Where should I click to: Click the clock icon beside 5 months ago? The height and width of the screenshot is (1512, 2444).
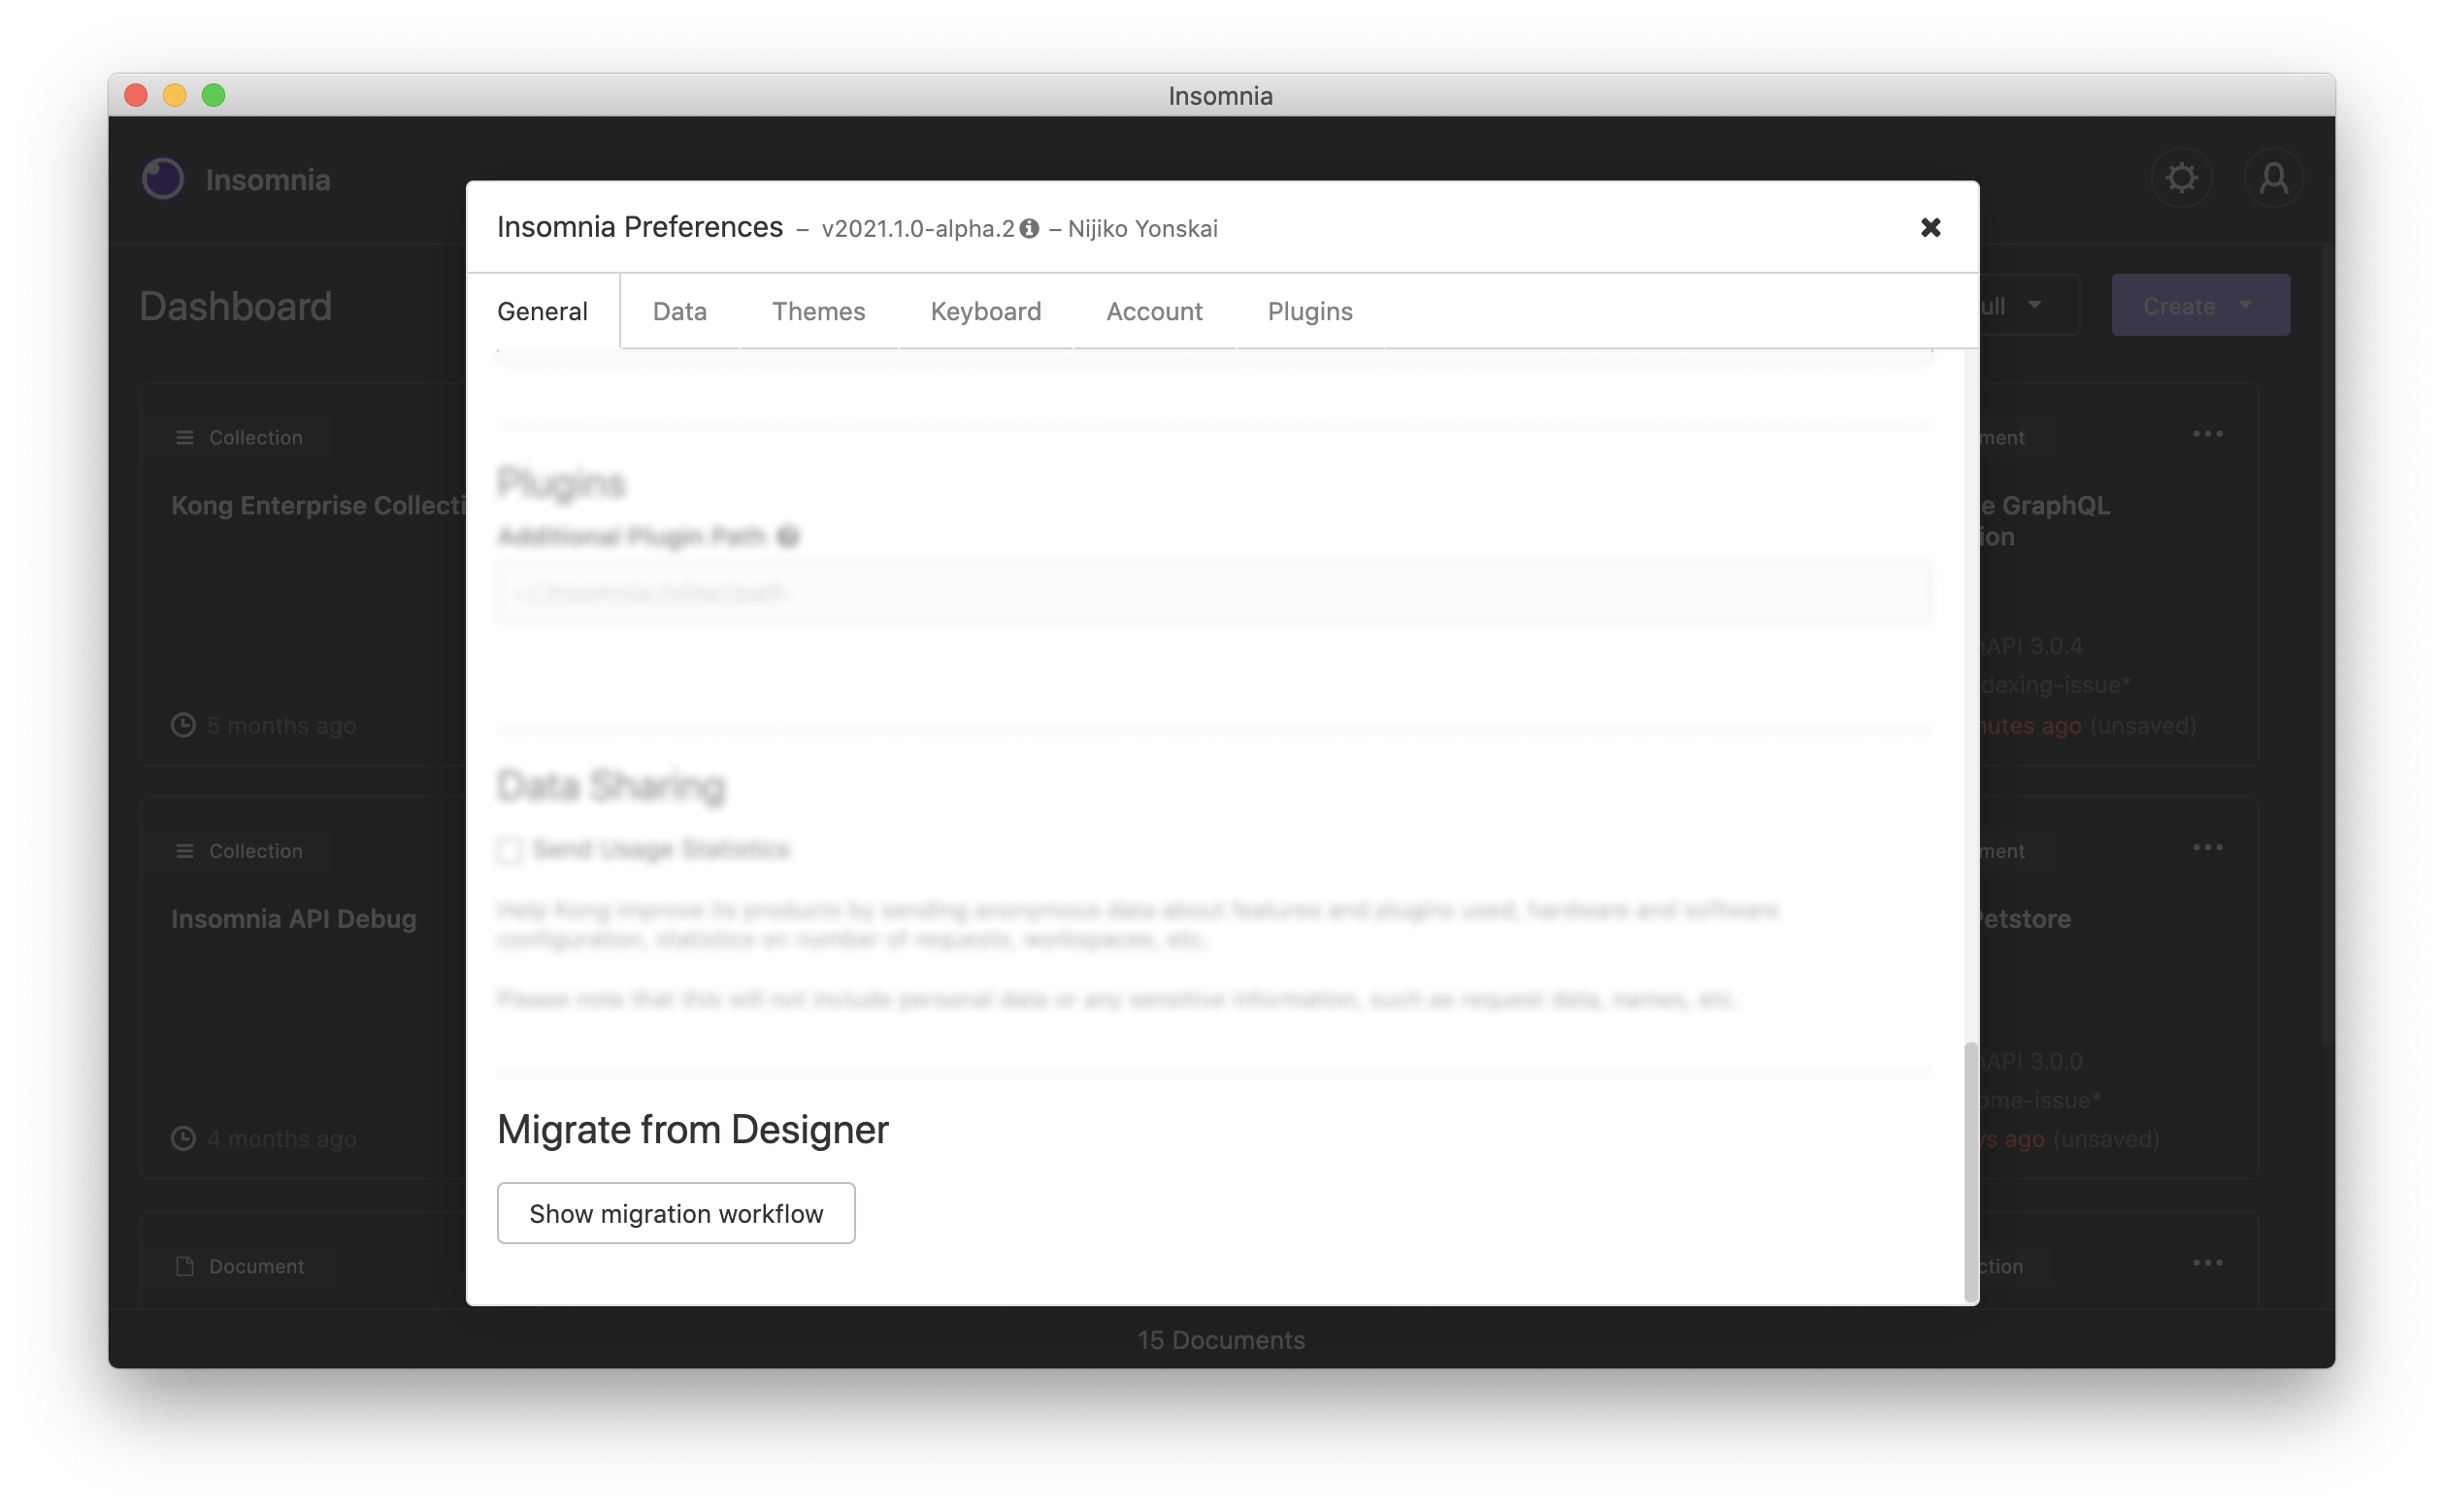183,725
